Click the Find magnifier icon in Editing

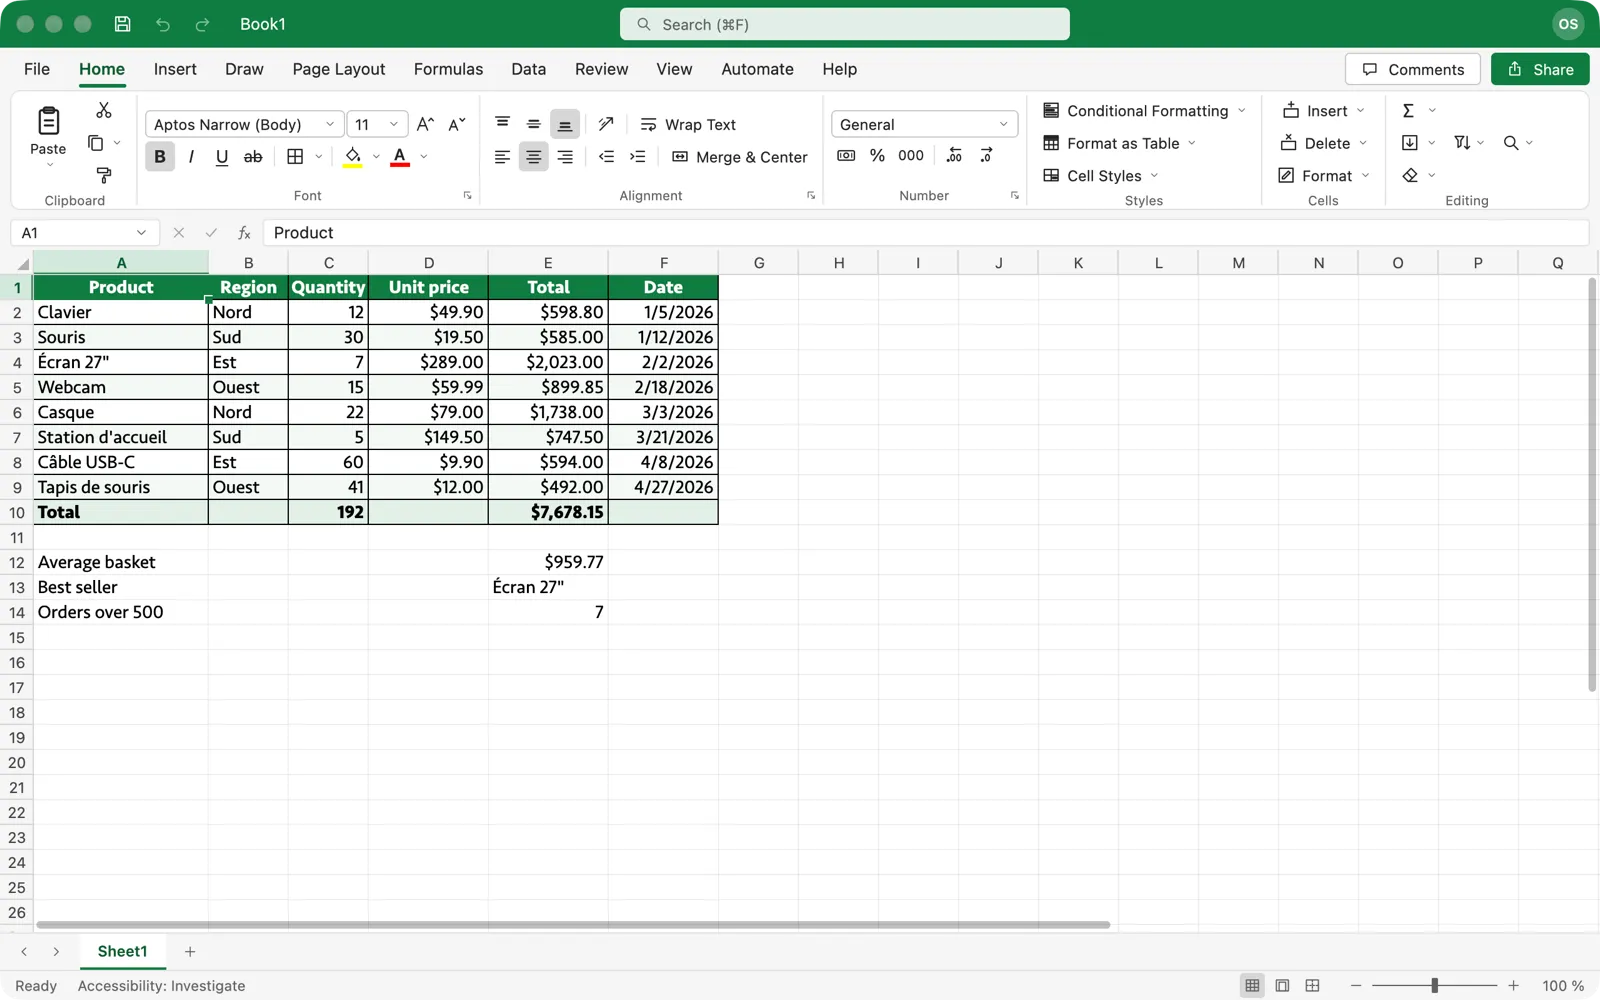point(1511,143)
